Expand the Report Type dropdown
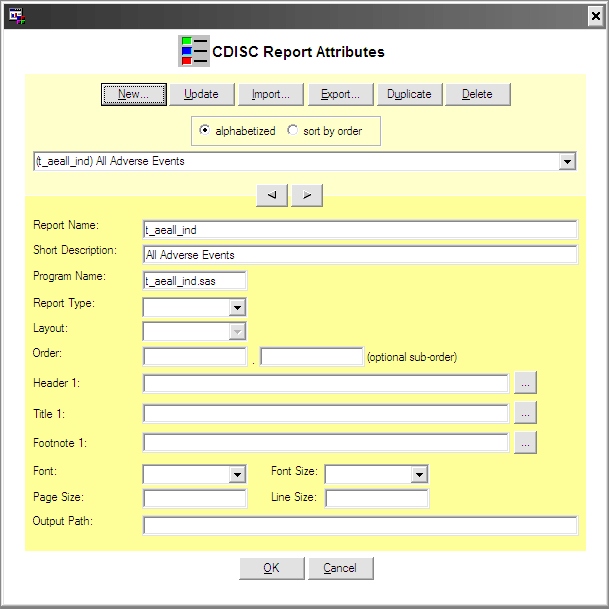The height and width of the screenshot is (609, 609). (237, 308)
